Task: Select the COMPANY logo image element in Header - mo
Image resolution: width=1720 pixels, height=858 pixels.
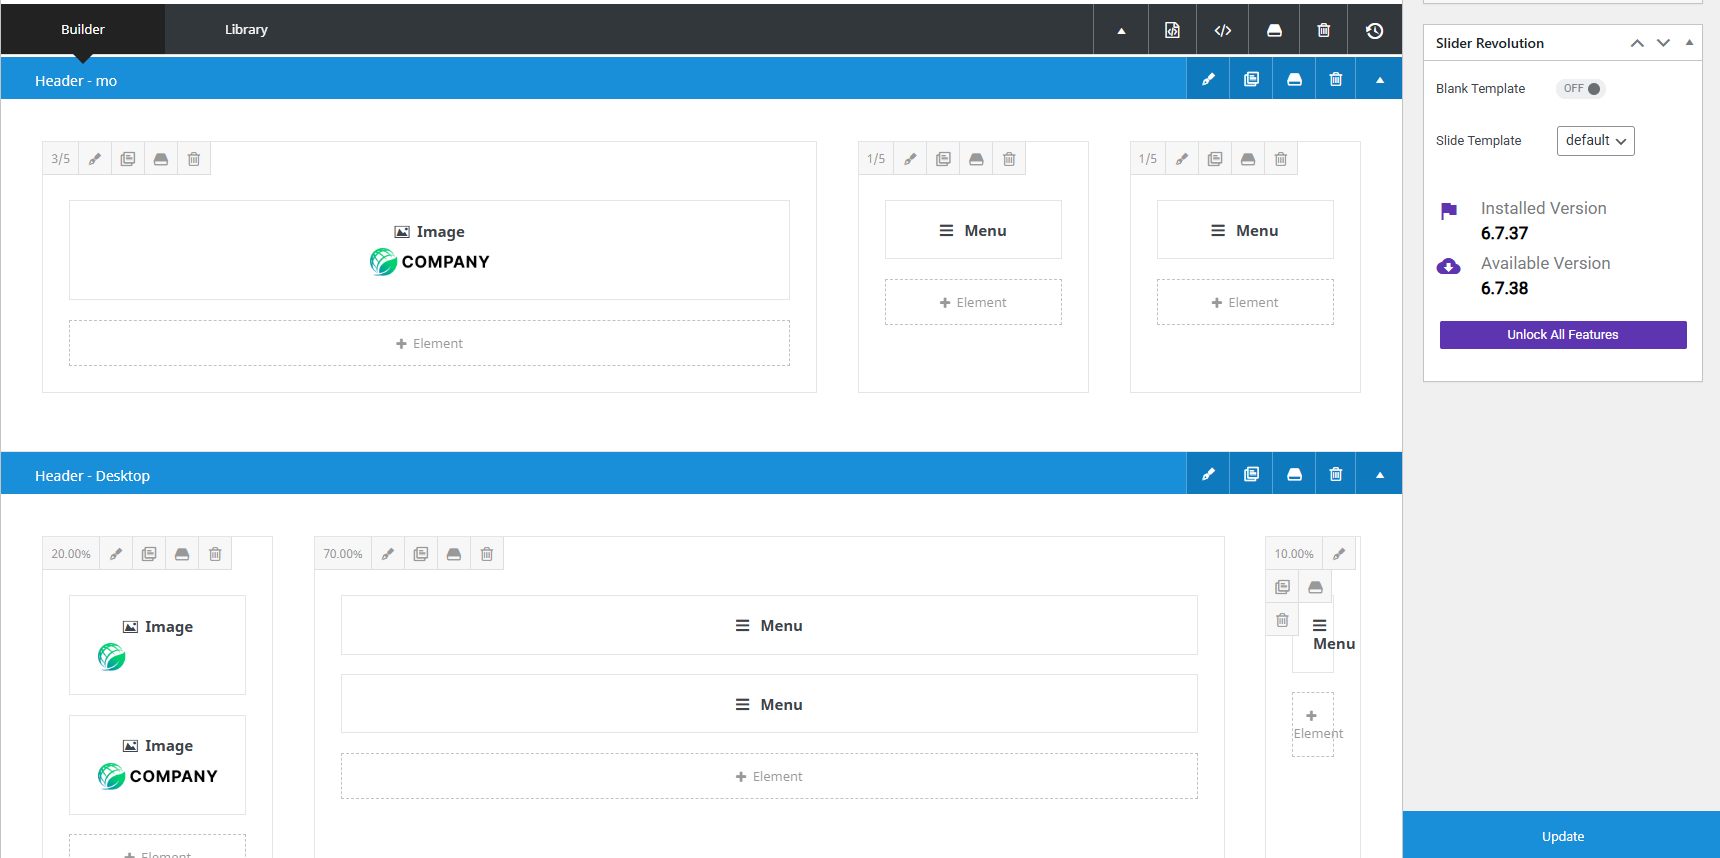Action: pos(429,250)
